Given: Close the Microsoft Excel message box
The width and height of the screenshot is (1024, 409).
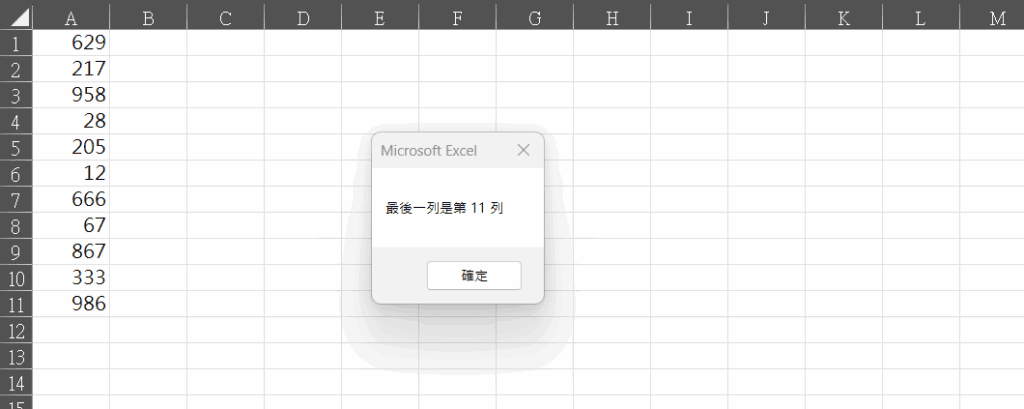Looking at the screenshot, I should 523,151.
